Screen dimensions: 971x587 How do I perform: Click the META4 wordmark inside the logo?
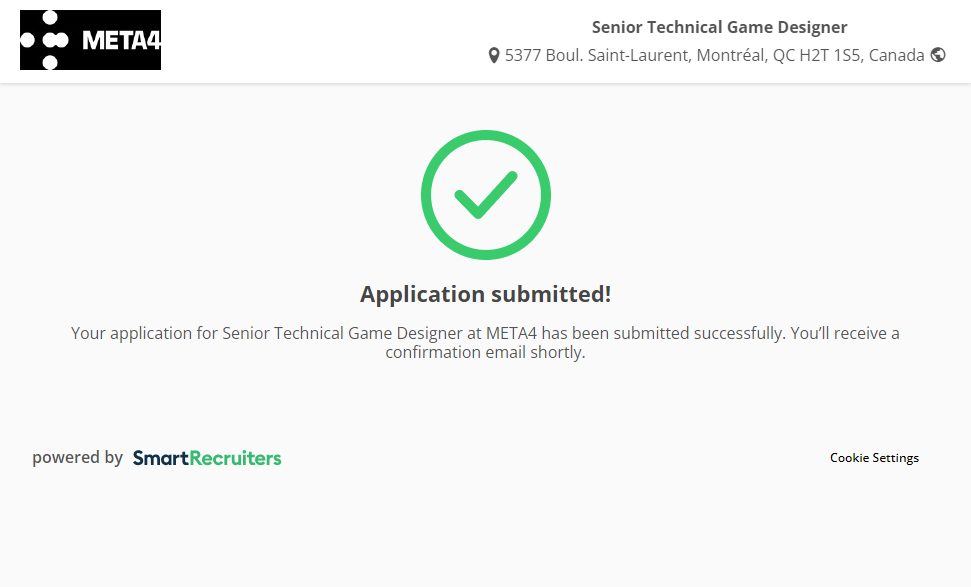120,41
